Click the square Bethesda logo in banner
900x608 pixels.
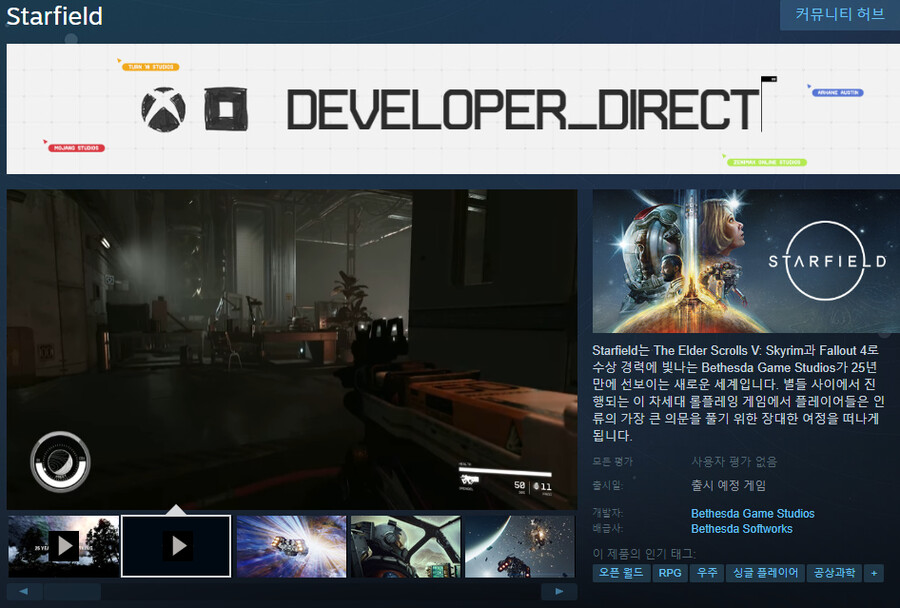(226, 109)
